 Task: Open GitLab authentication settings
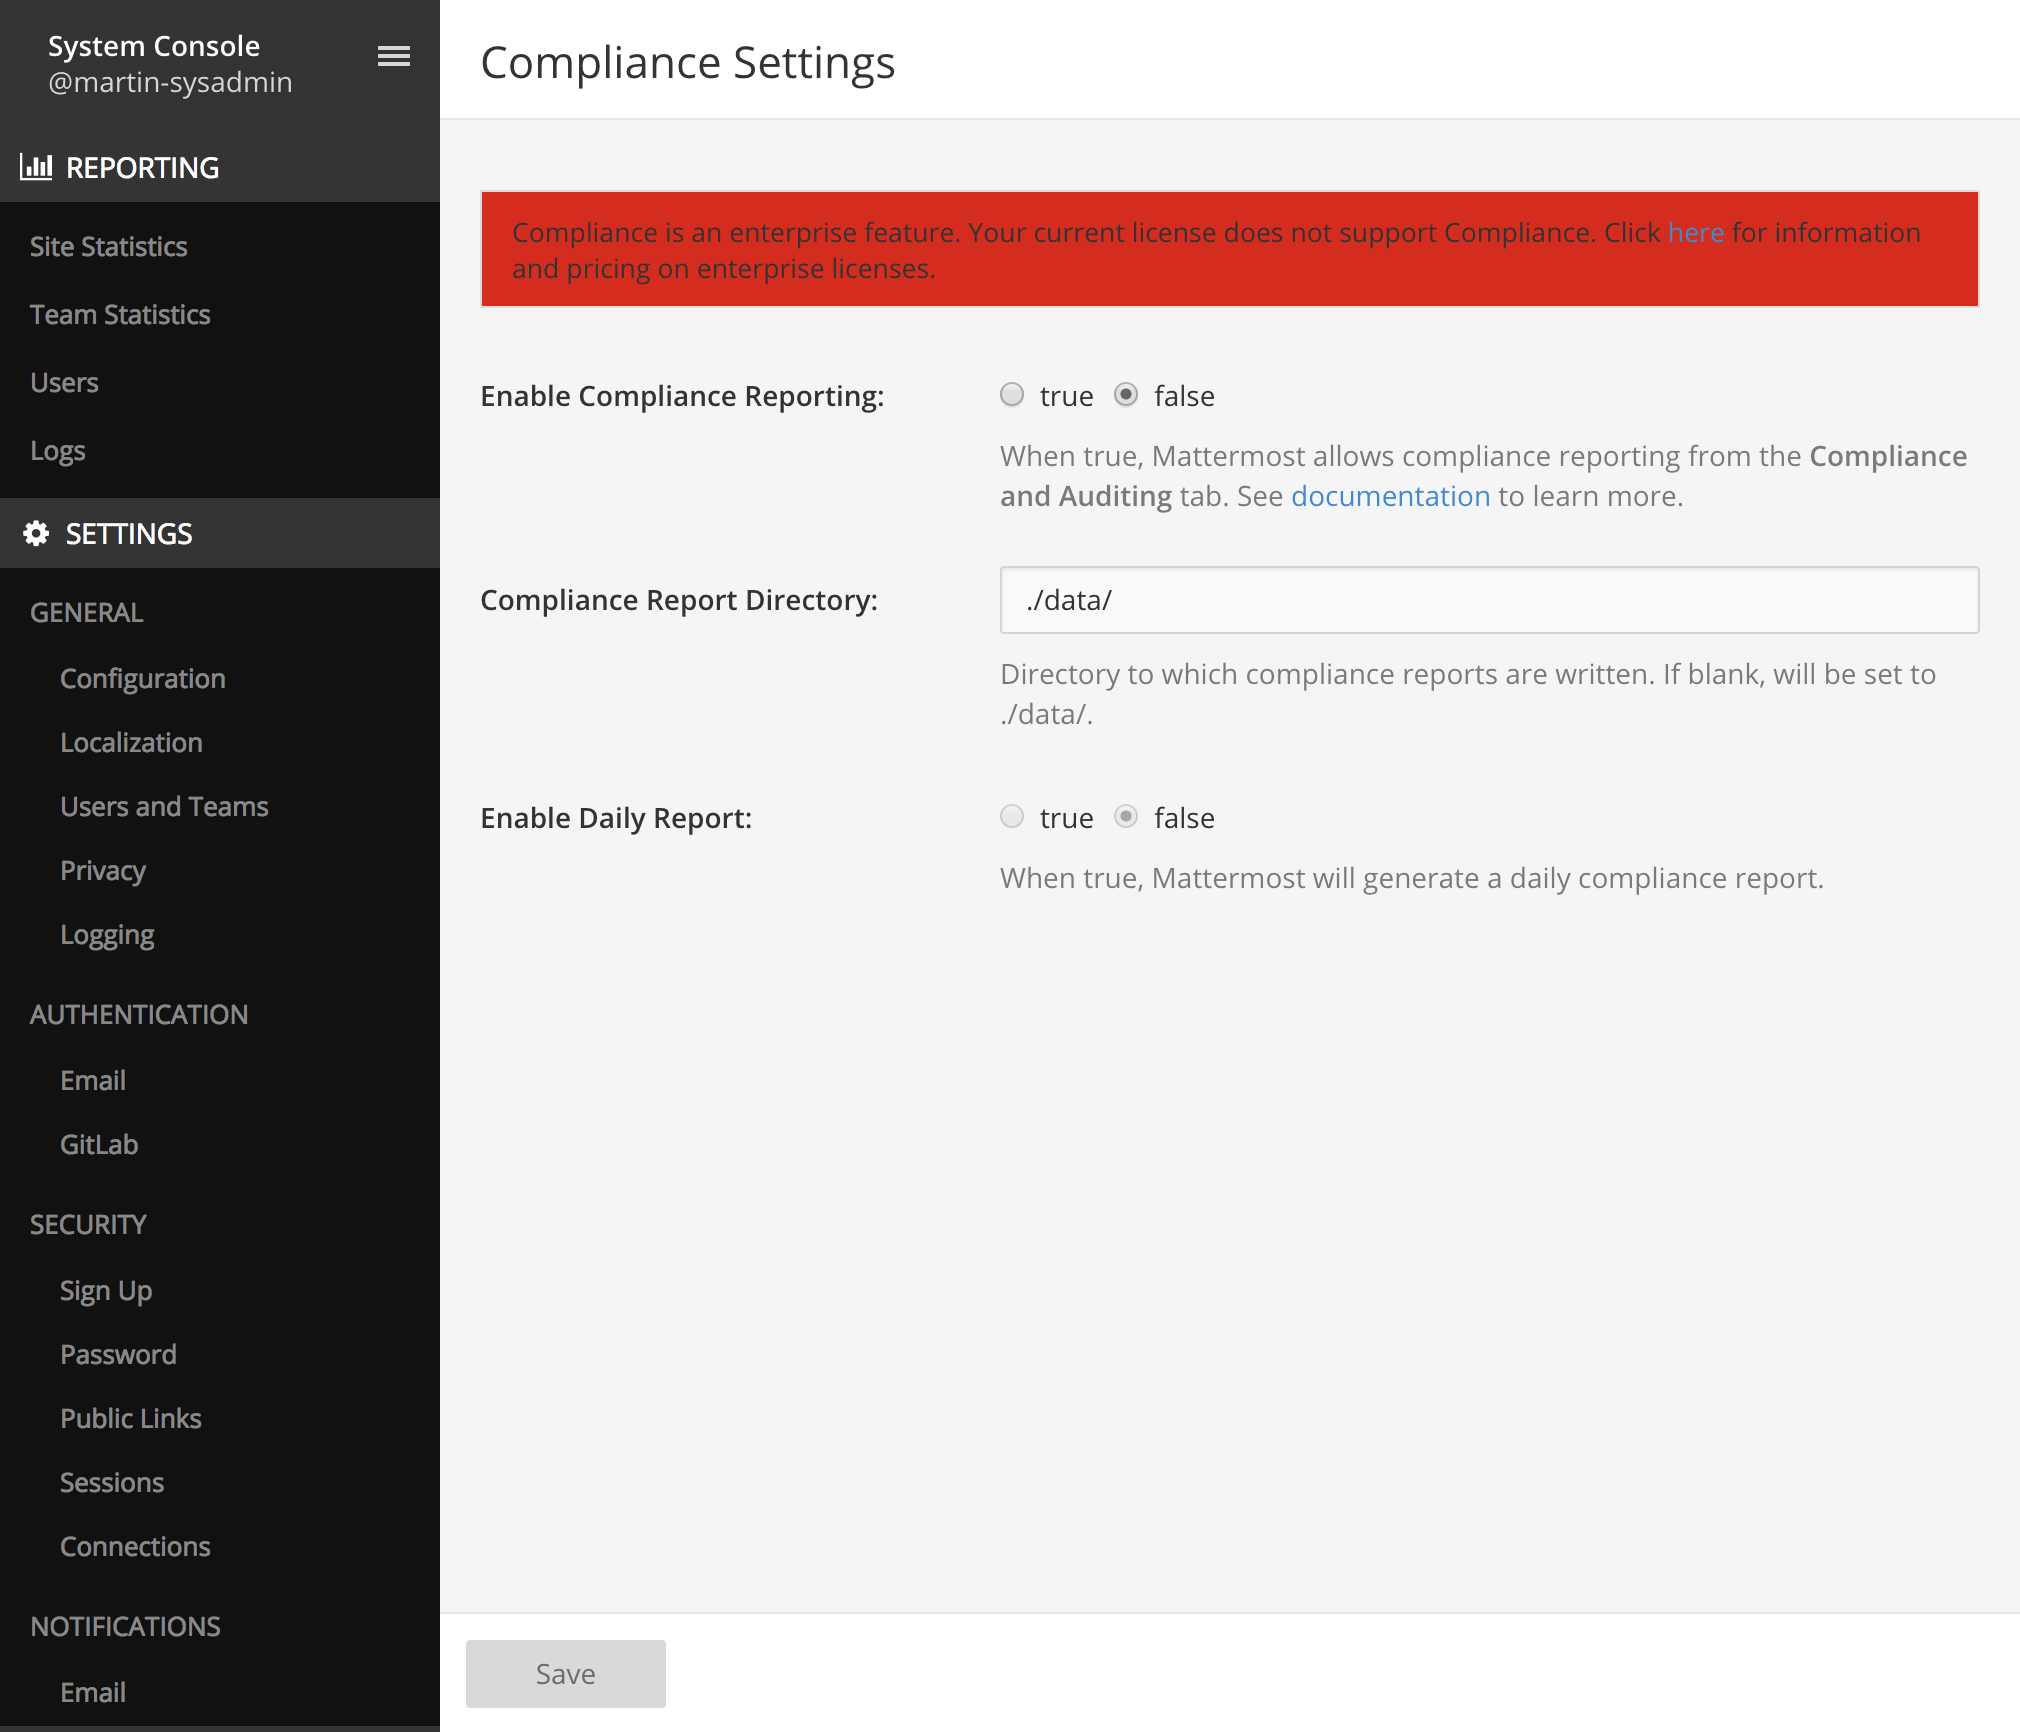(99, 1144)
